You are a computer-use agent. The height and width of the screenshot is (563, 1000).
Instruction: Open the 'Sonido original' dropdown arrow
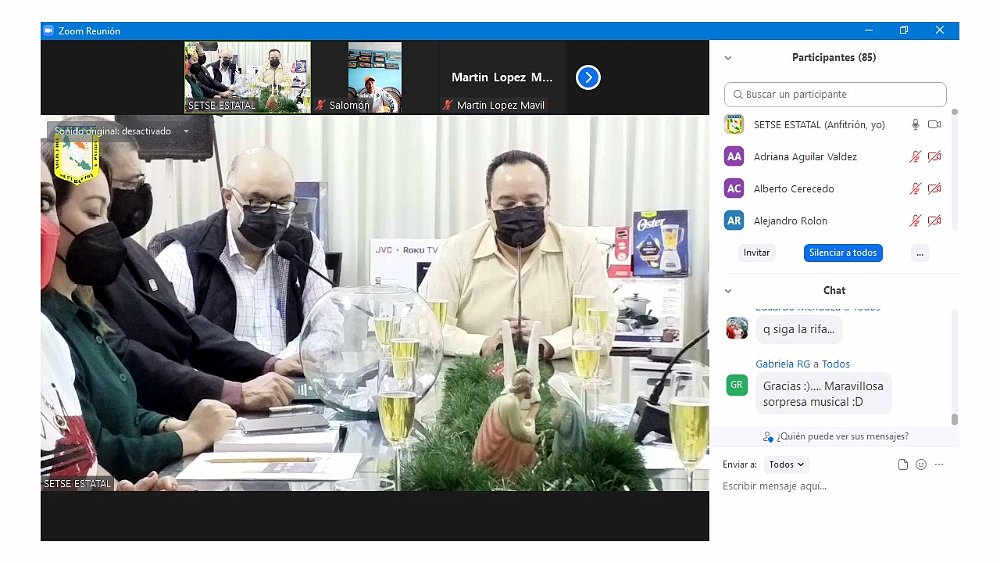pyautogui.click(x=186, y=131)
